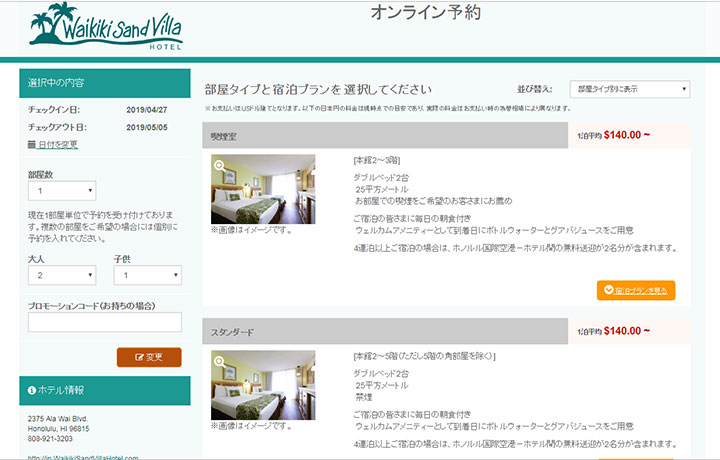Click the orange 変更 button
Viewport: 720px width, 460px height.
(149, 357)
